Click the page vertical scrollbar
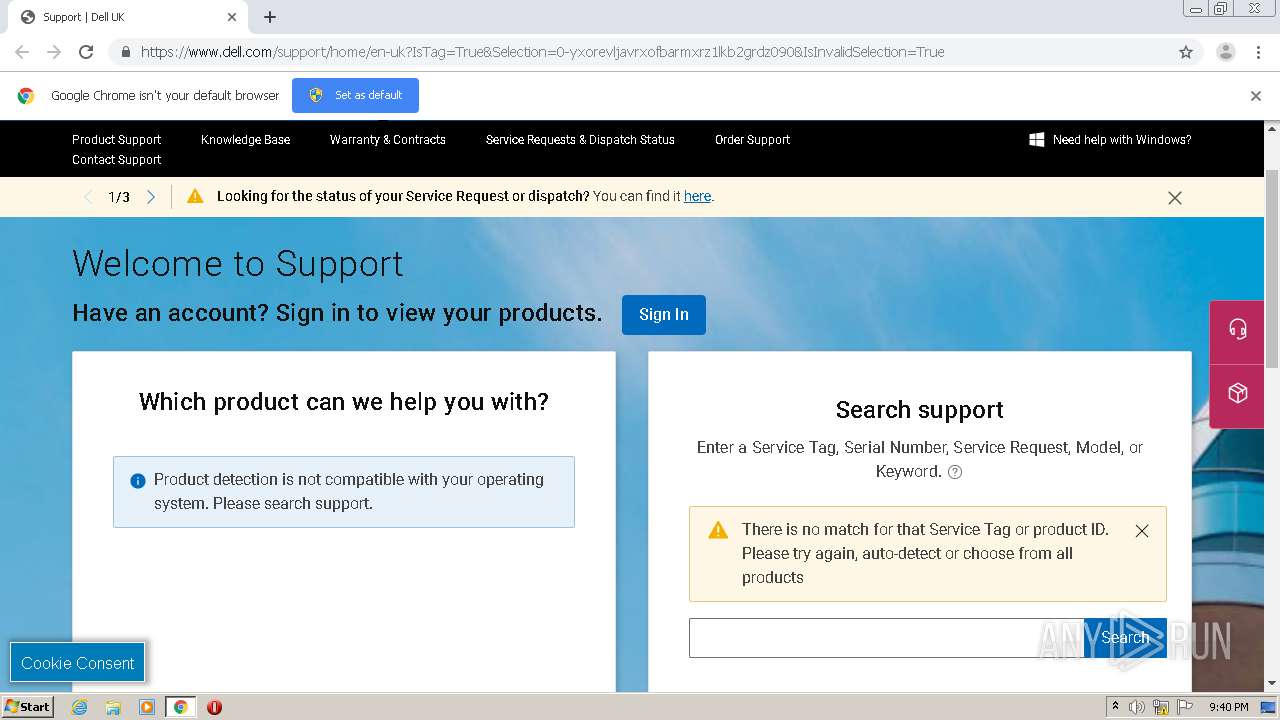The image size is (1280, 720). (1272, 268)
